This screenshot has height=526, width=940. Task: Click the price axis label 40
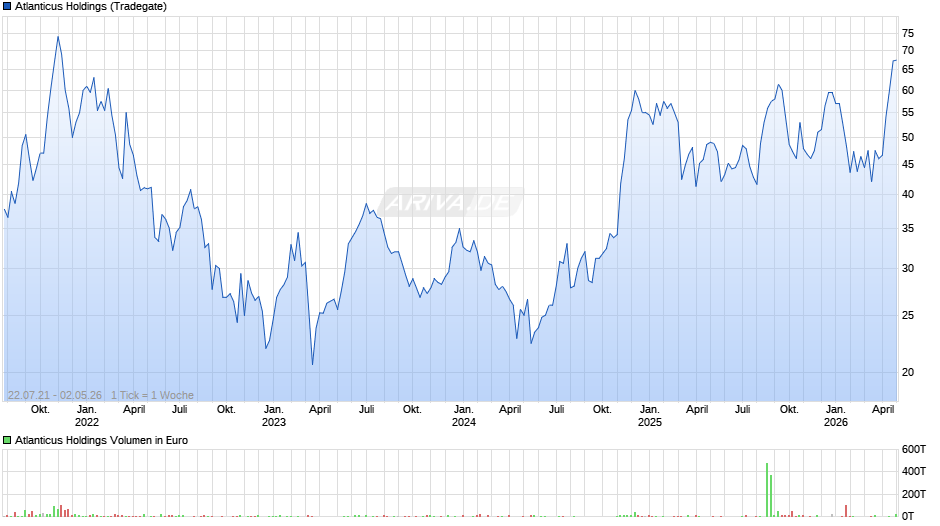(908, 194)
